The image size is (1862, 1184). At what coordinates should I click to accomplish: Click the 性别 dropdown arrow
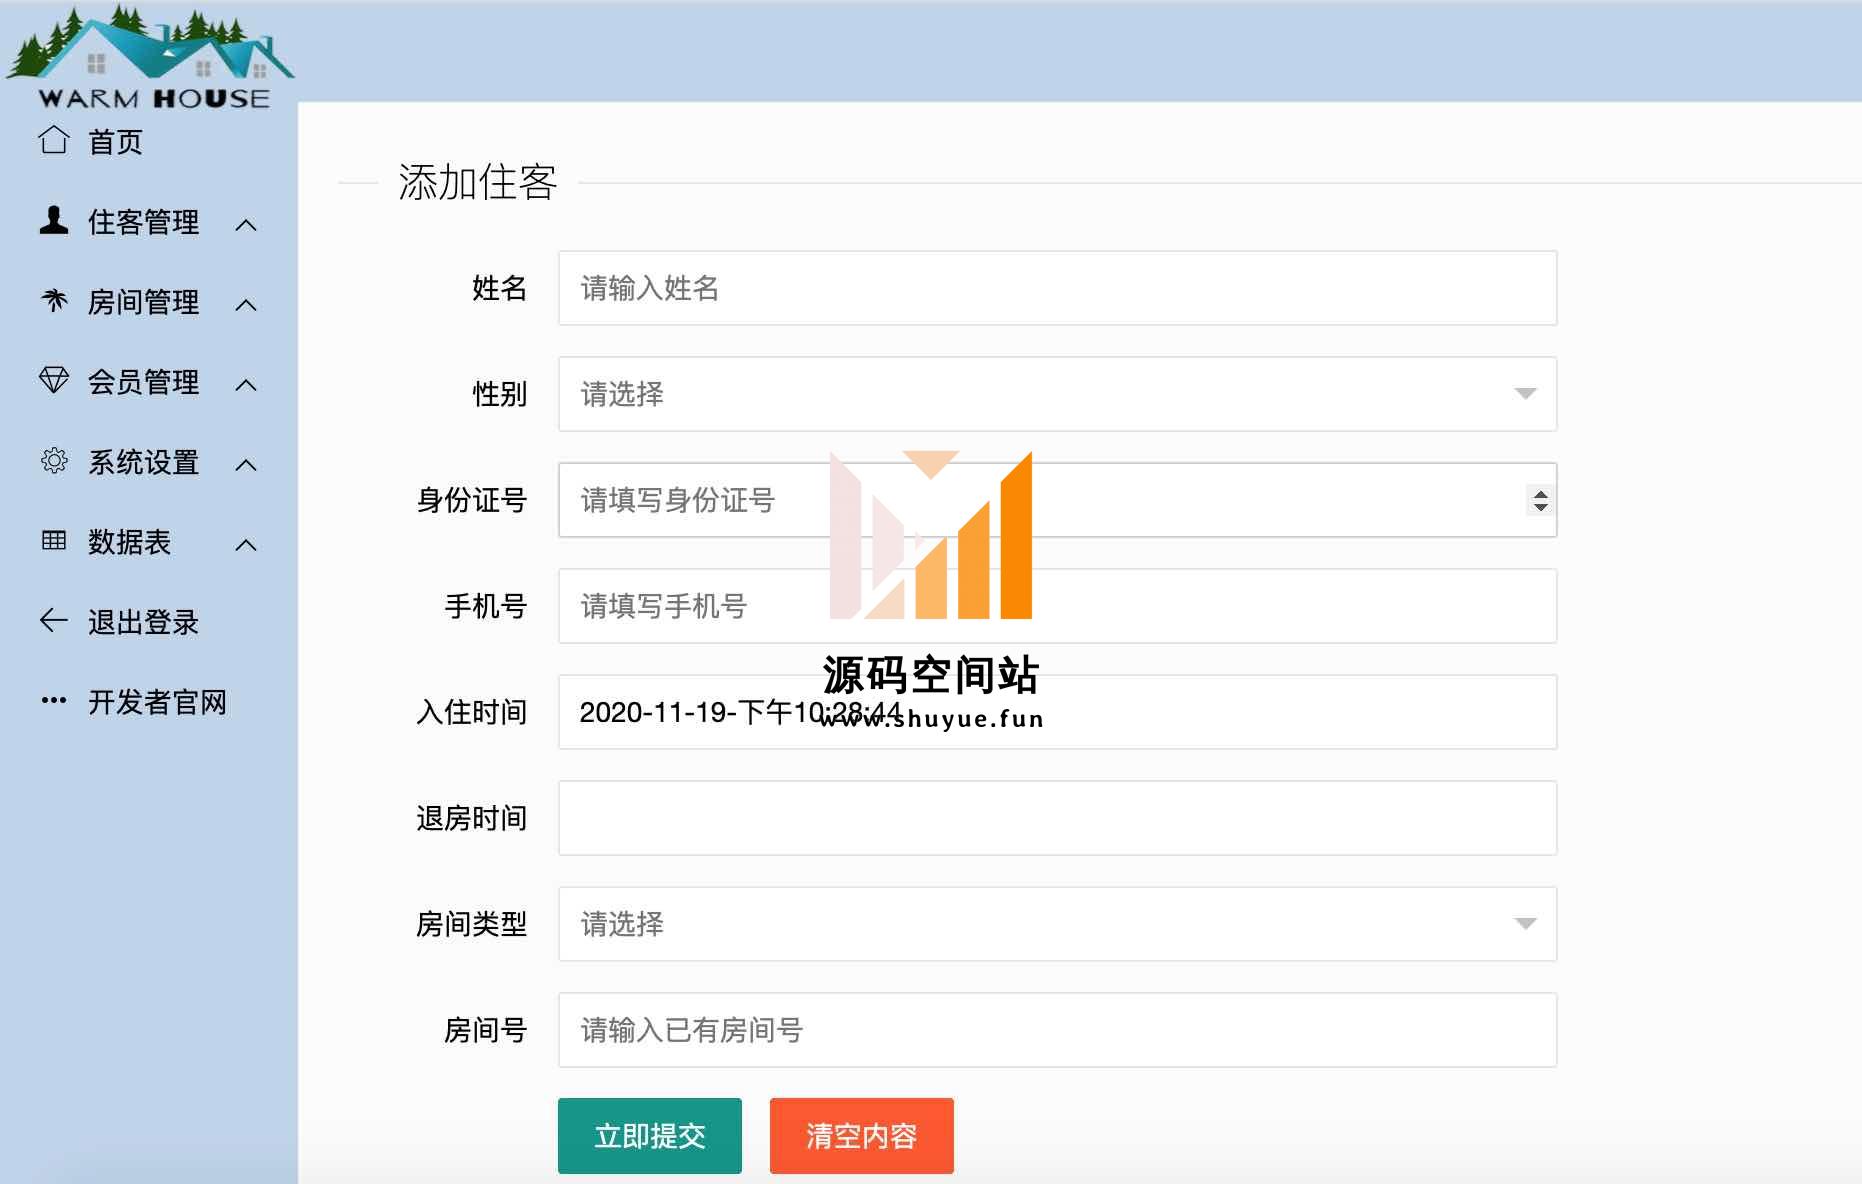click(1525, 394)
